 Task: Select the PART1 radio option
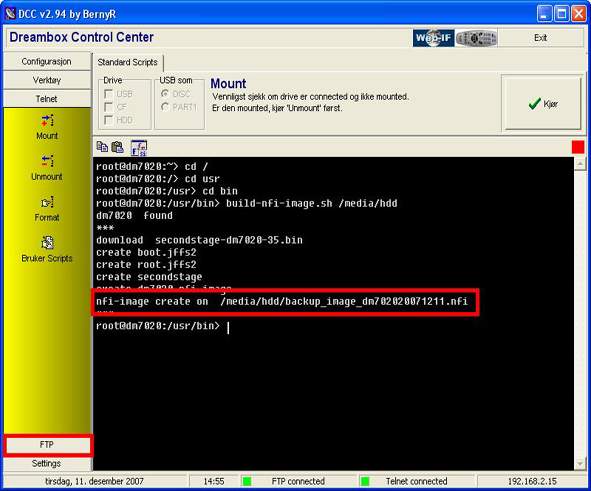click(165, 107)
